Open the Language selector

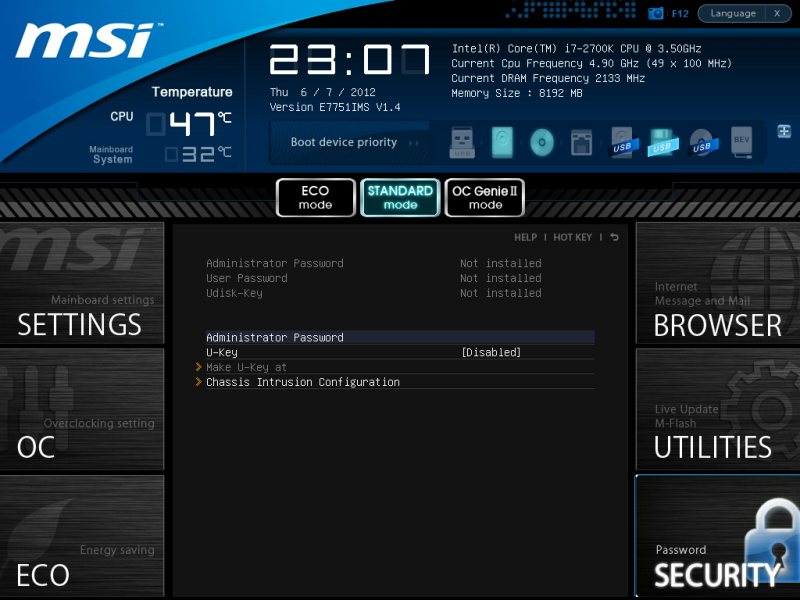click(x=733, y=14)
